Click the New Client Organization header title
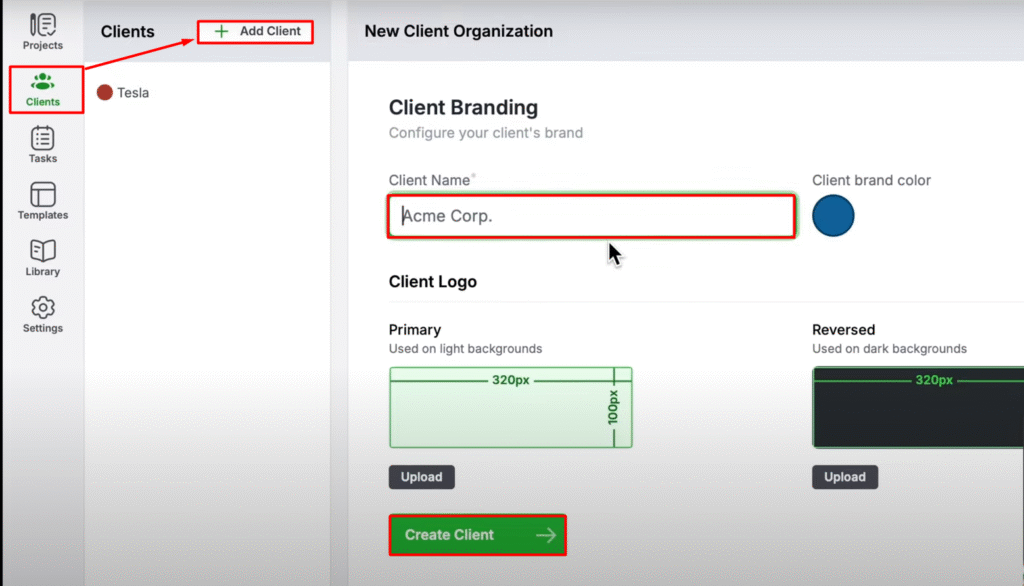The image size is (1024, 586). pyautogui.click(x=458, y=32)
